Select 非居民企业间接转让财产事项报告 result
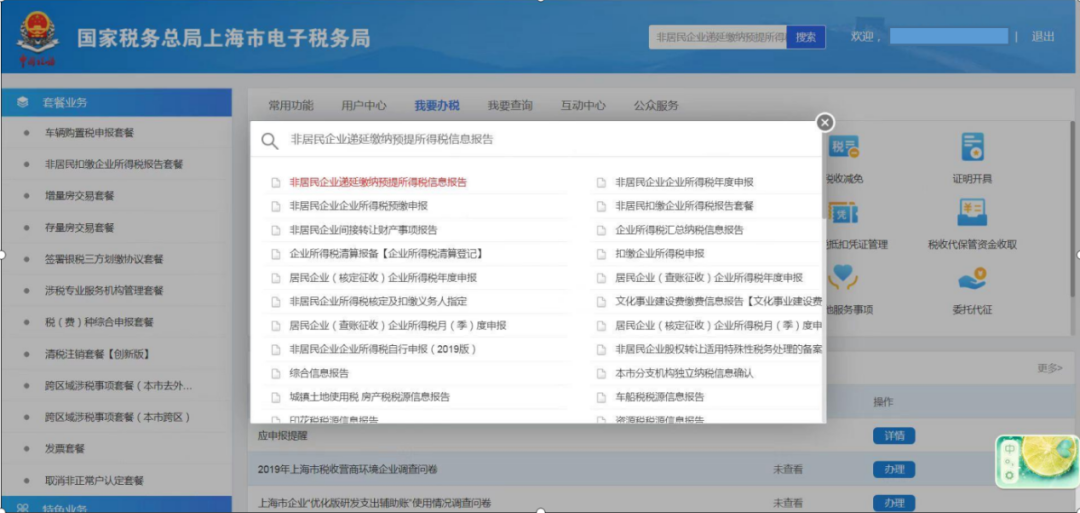This screenshot has width=1080, height=513. pyautogui.click(x=363, y=230)
